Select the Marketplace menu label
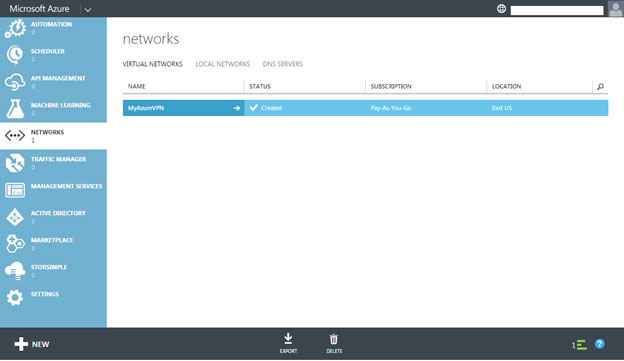Image resolution: width=624 pixels, height=361 pixels. pyautogui.click(x=52, y=240)
